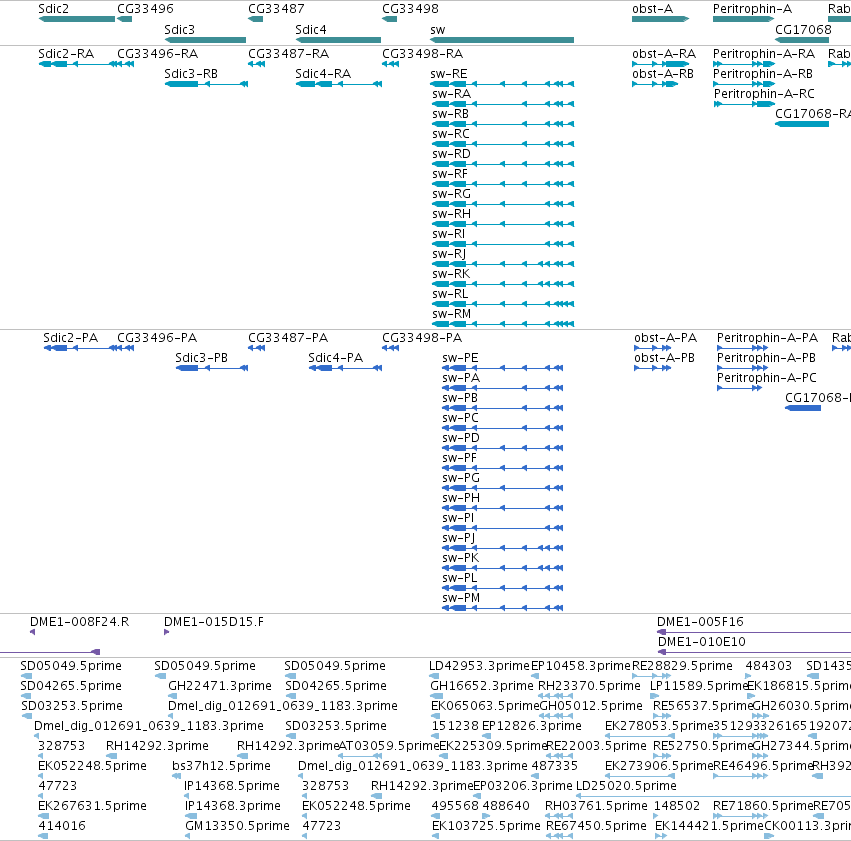This screenshot has height=841, width=851.
Task: Click the sw-RD transcript label
Action: [x=452, y=154]
